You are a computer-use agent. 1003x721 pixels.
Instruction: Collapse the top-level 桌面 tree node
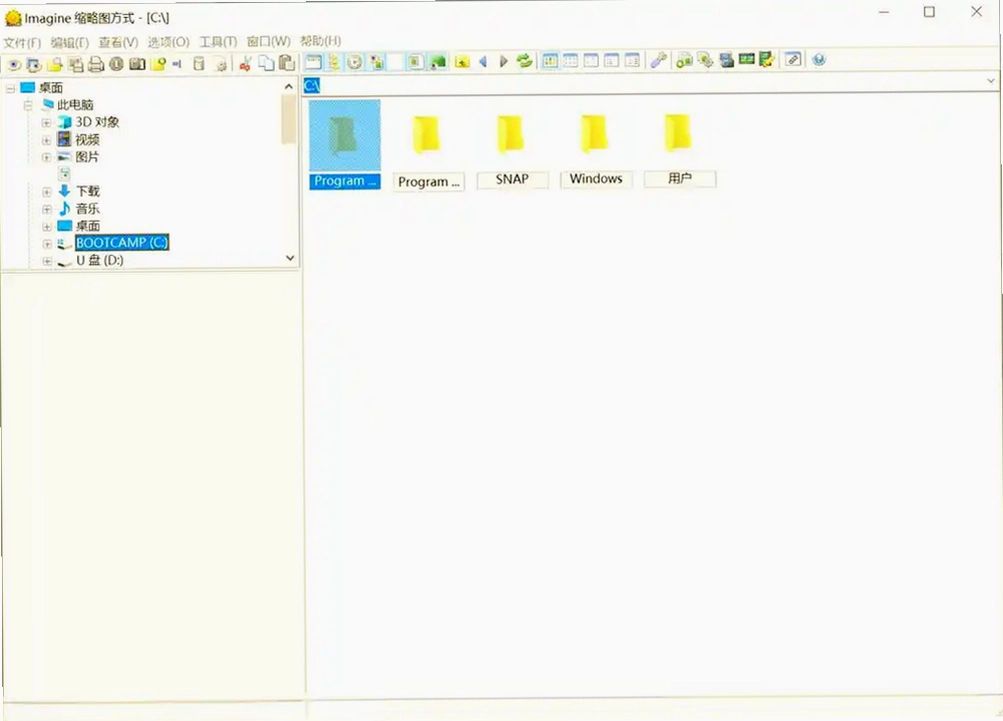10,88
